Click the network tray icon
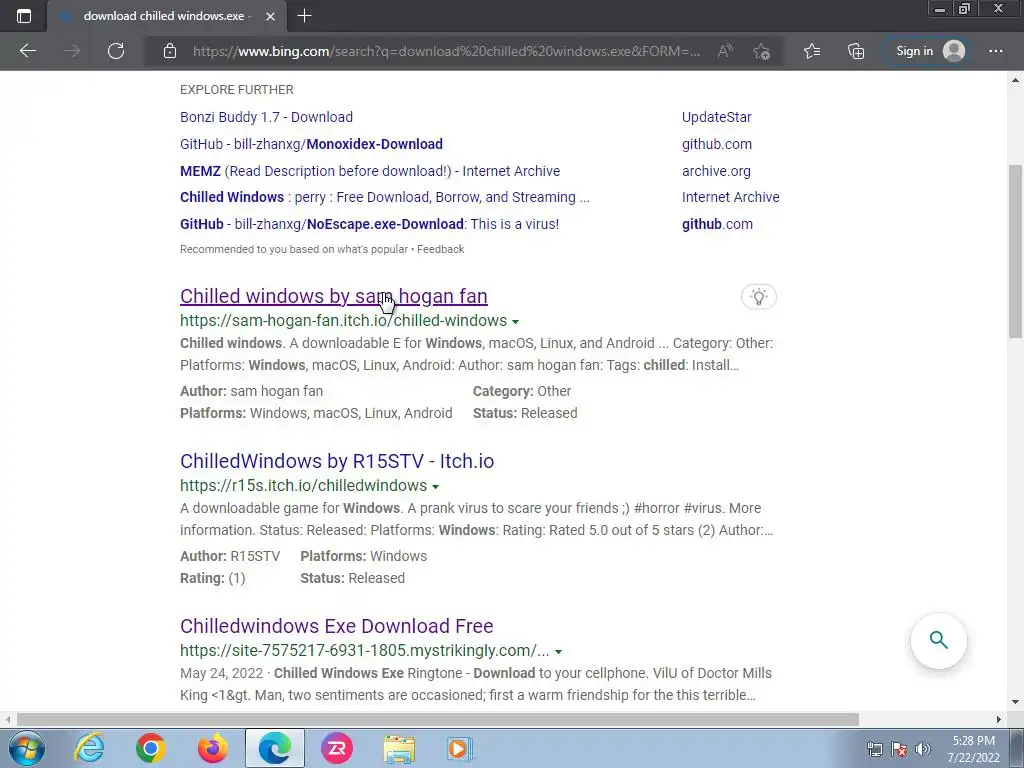The width and height of the screenshot is (1024, 768). (x=874, y=749)
